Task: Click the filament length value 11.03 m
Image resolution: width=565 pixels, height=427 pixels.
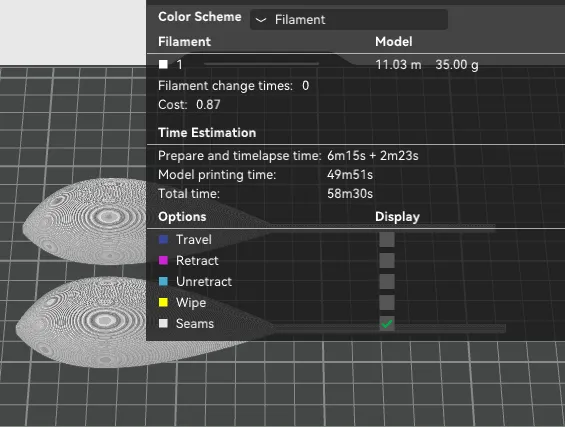Action: click(398, 65)
